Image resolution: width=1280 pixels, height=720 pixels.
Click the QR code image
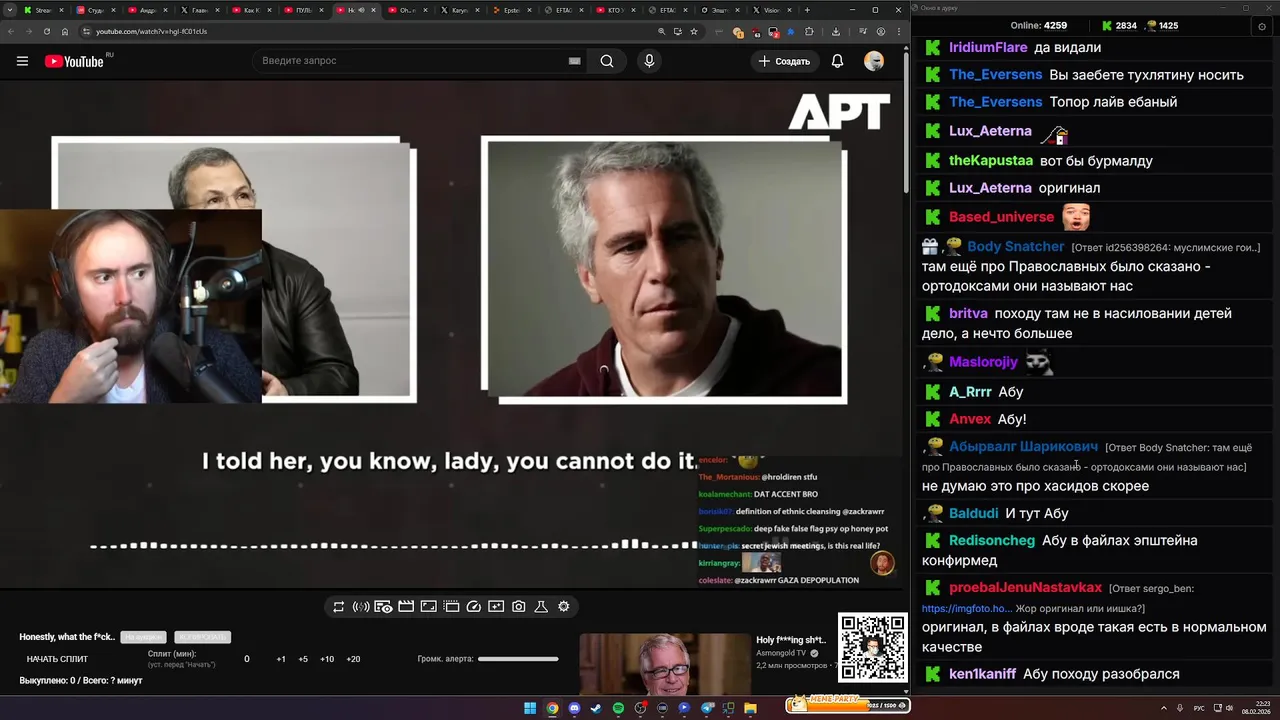click(x=873, y=648)
